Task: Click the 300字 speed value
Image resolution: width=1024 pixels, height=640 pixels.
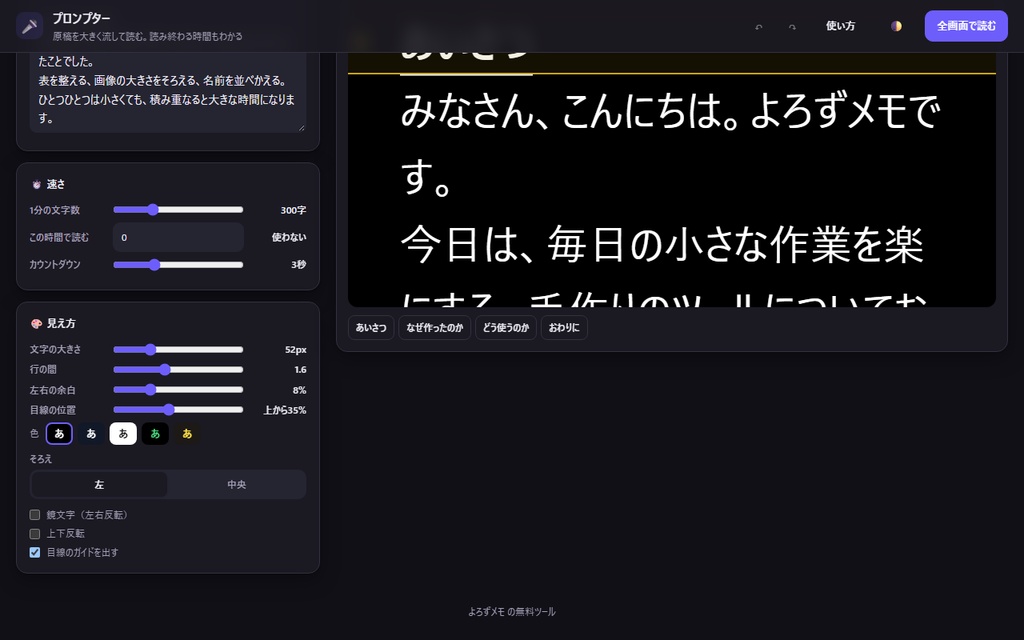Action: (x=293, y=210)
